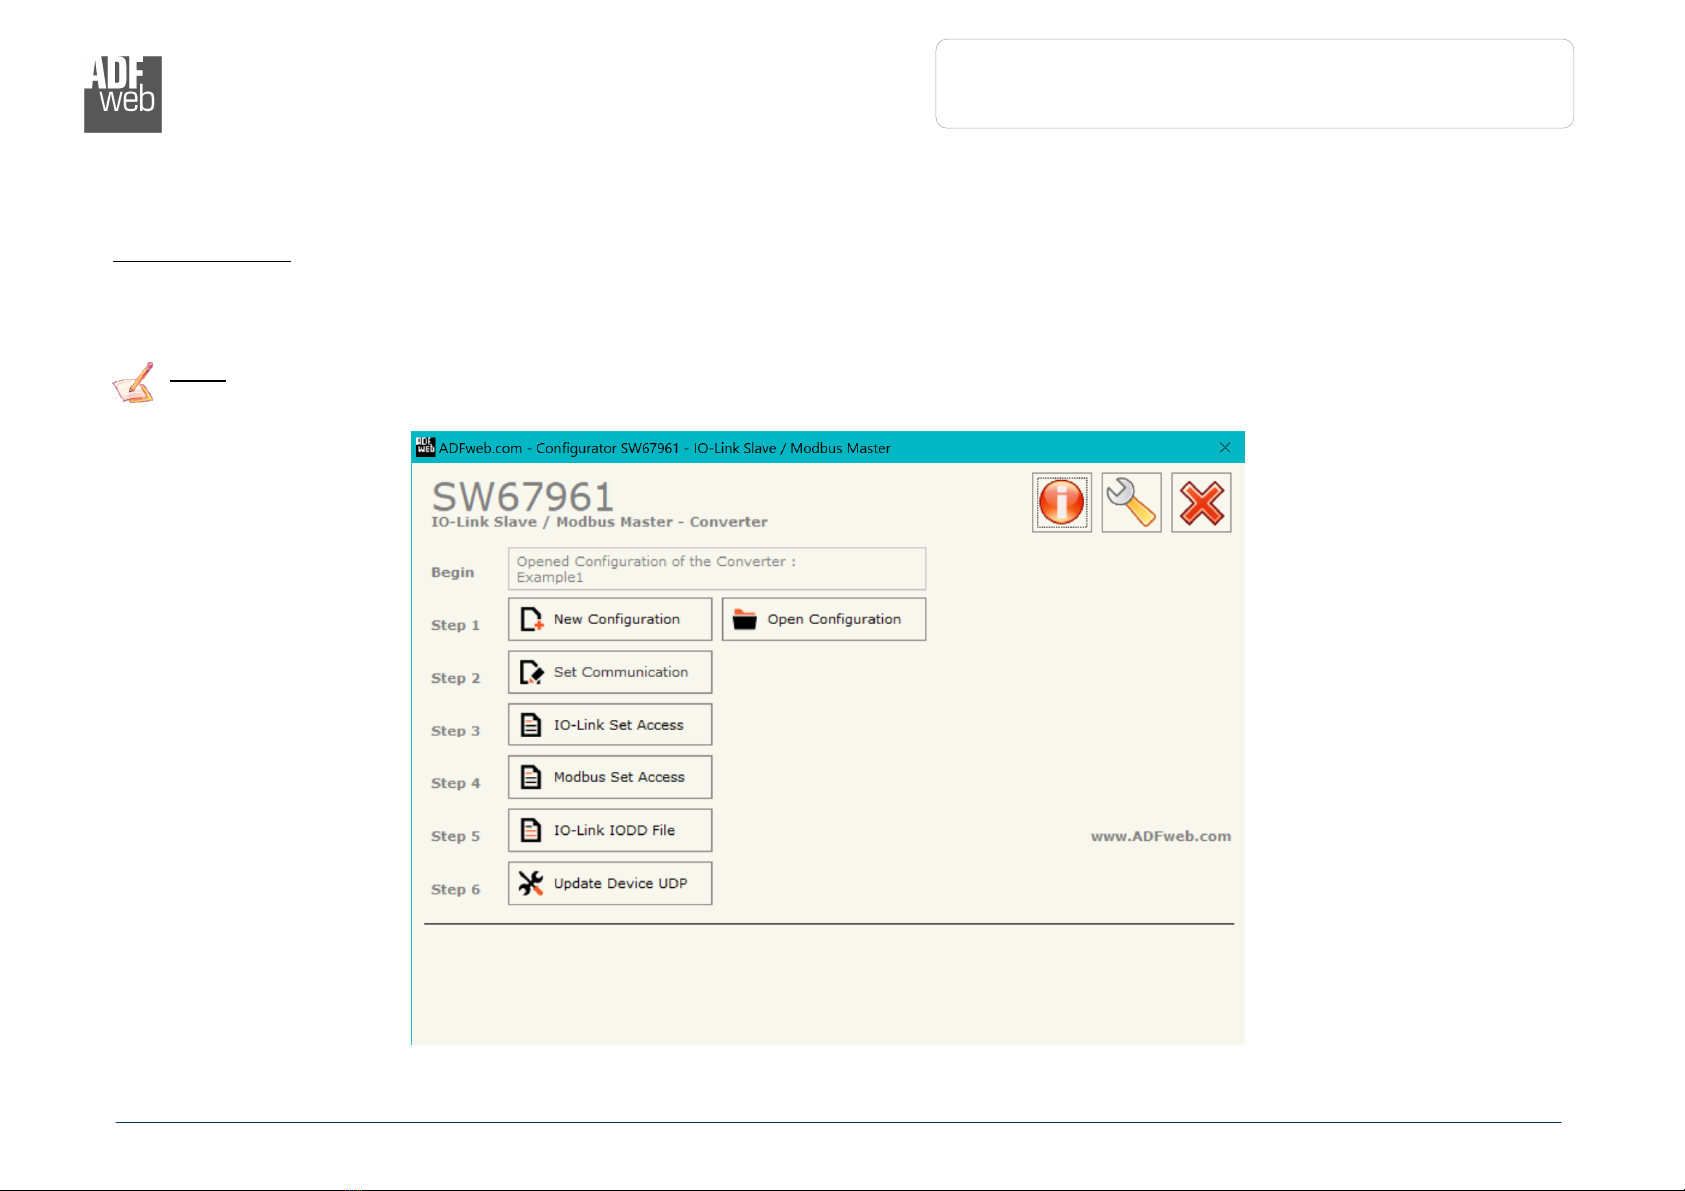Click the folder icon in Open Configuration
This screenshot has height=1191, width=1685.
[745, 619]
